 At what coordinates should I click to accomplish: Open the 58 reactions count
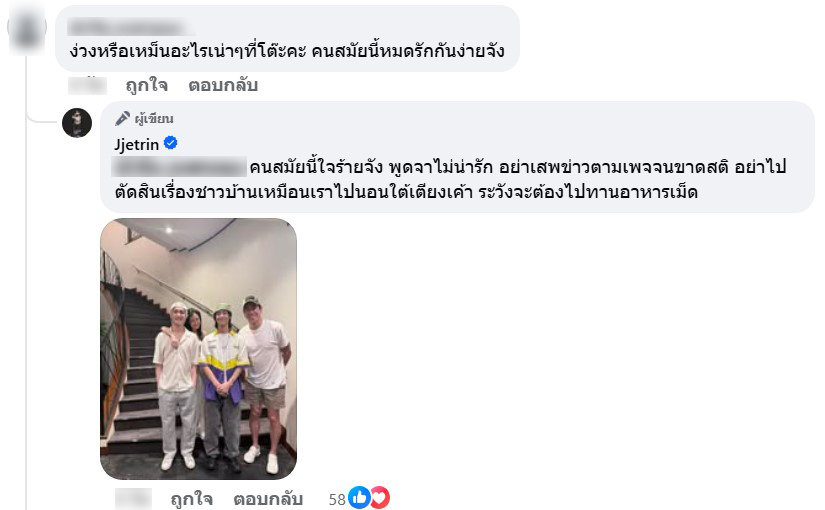(337, 499)
